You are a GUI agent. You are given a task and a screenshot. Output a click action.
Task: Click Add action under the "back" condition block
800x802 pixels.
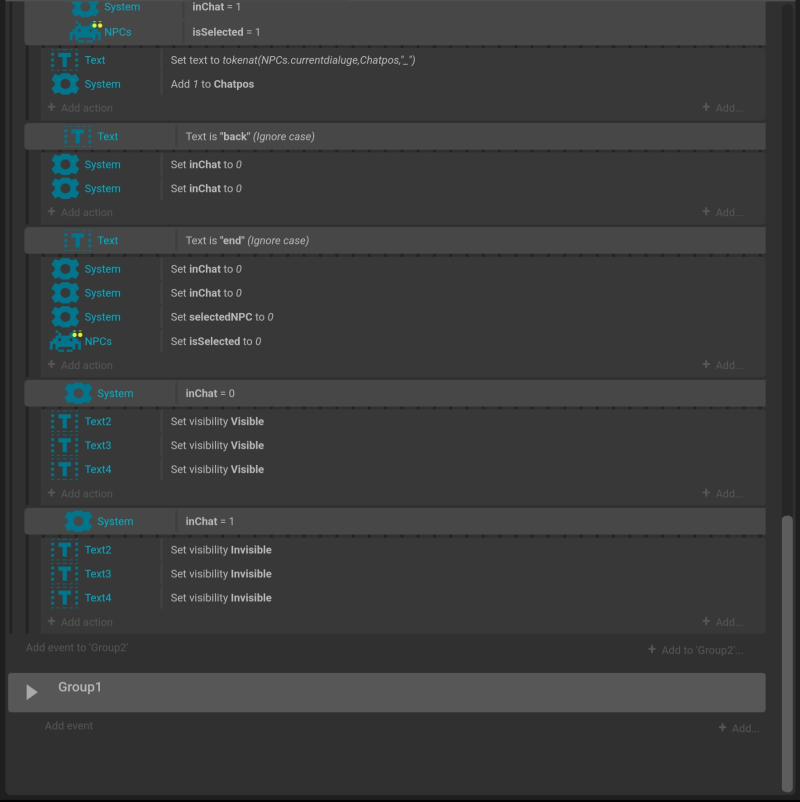(80, 212)
